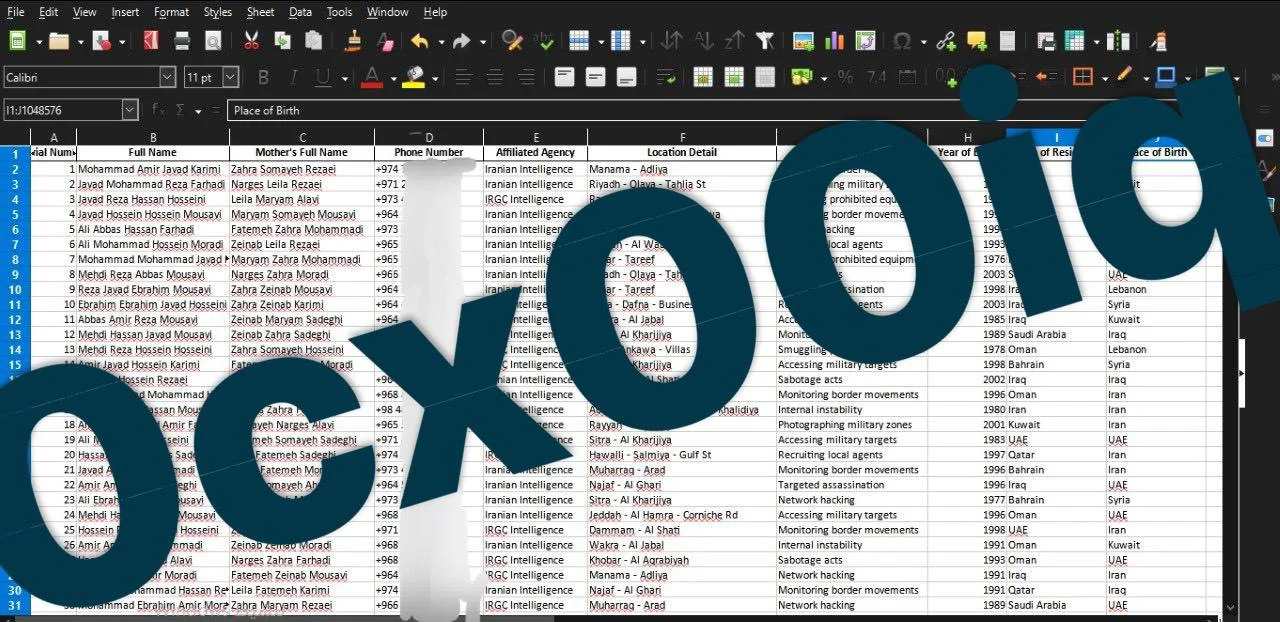Click the Headers and Footers icon
The height and width of the screenshot is (622, 1280).
pos(1007,41)
